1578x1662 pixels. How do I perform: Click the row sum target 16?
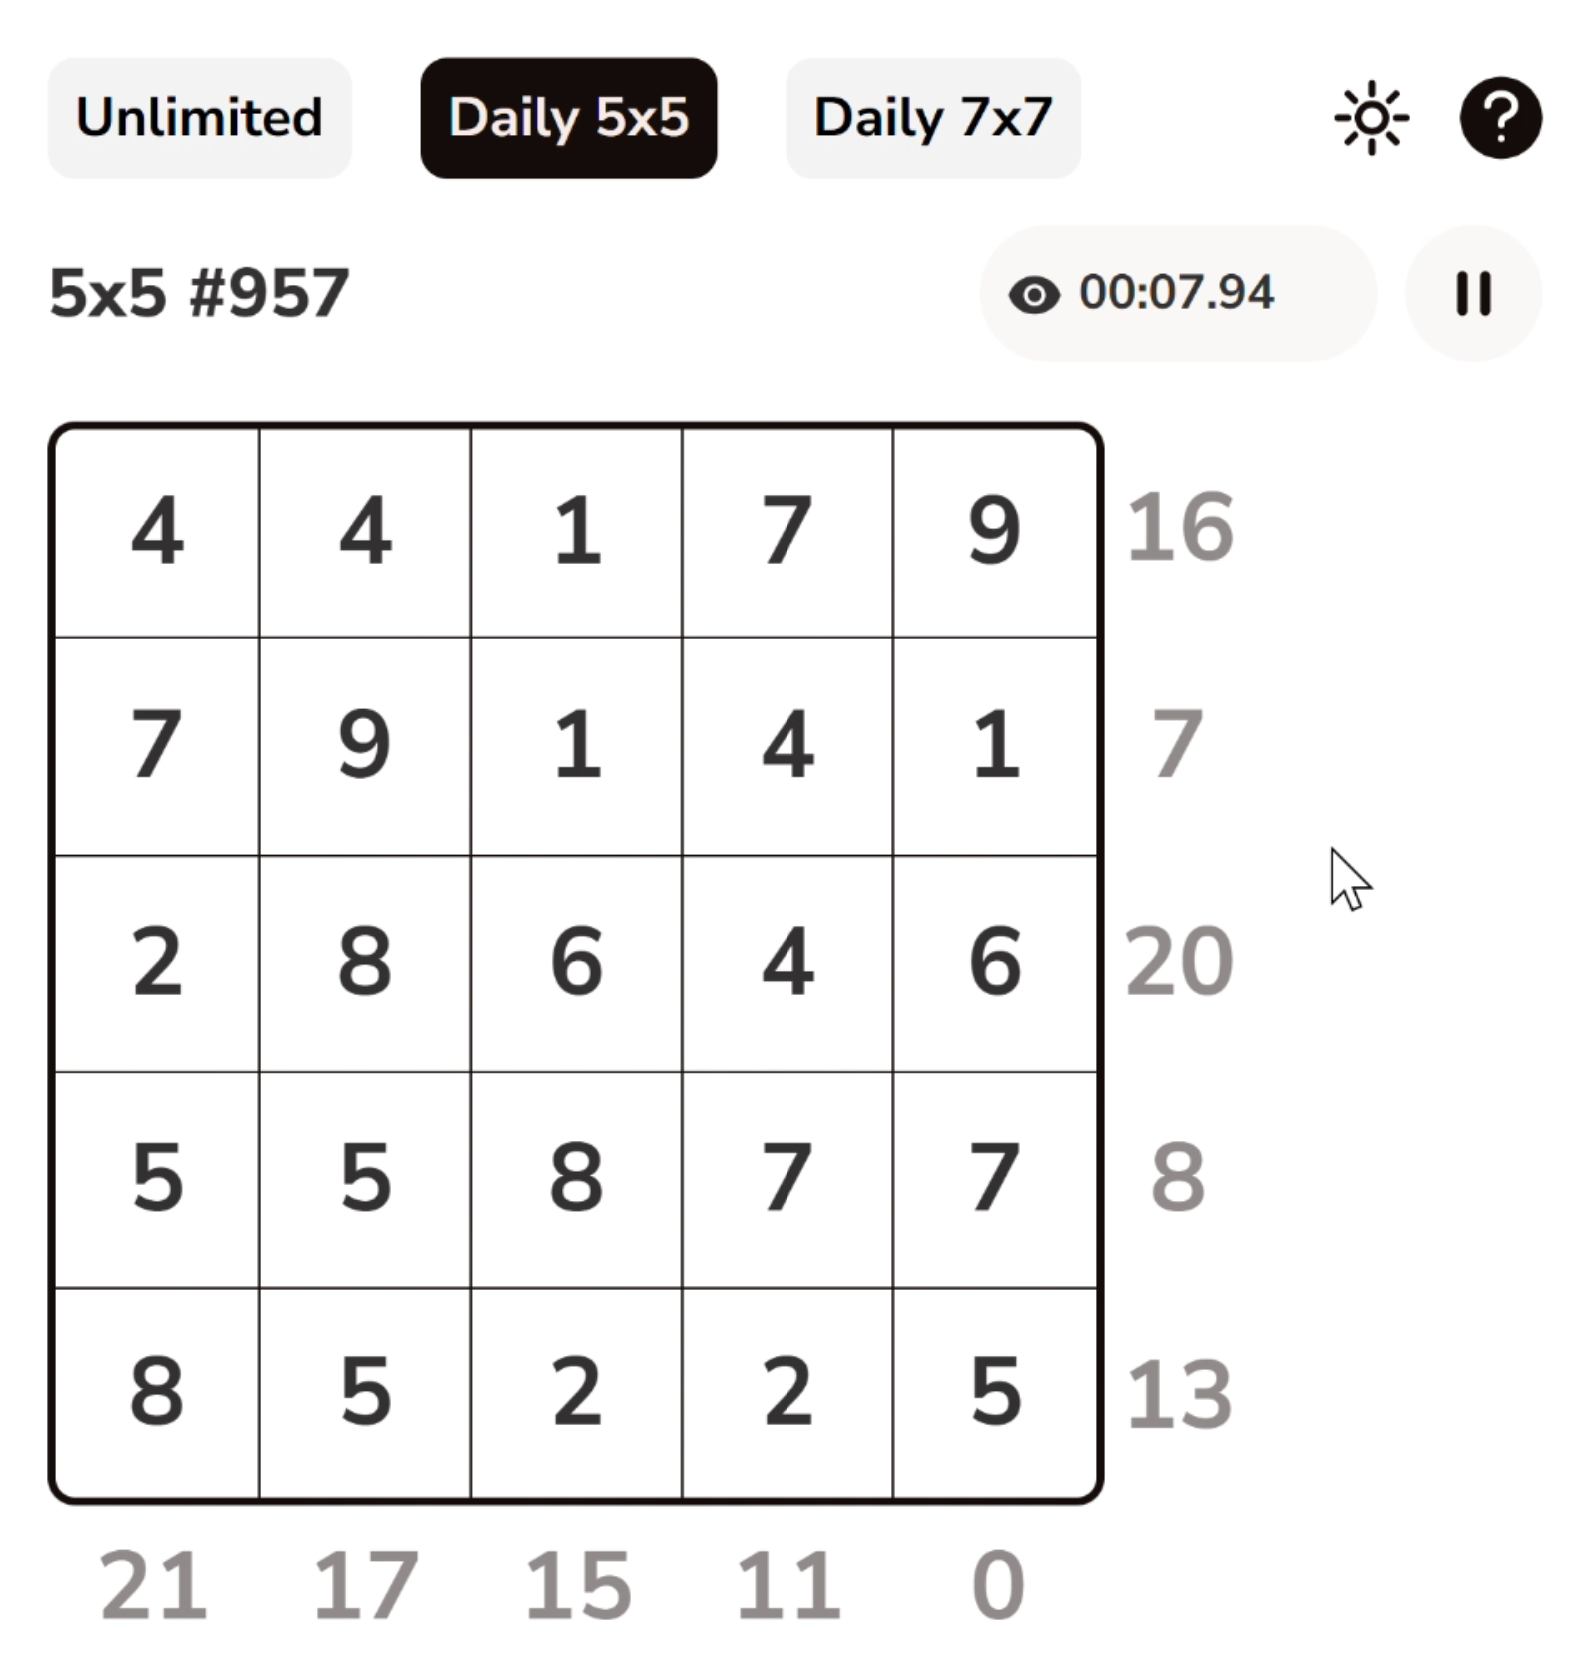pos(1179,528)
